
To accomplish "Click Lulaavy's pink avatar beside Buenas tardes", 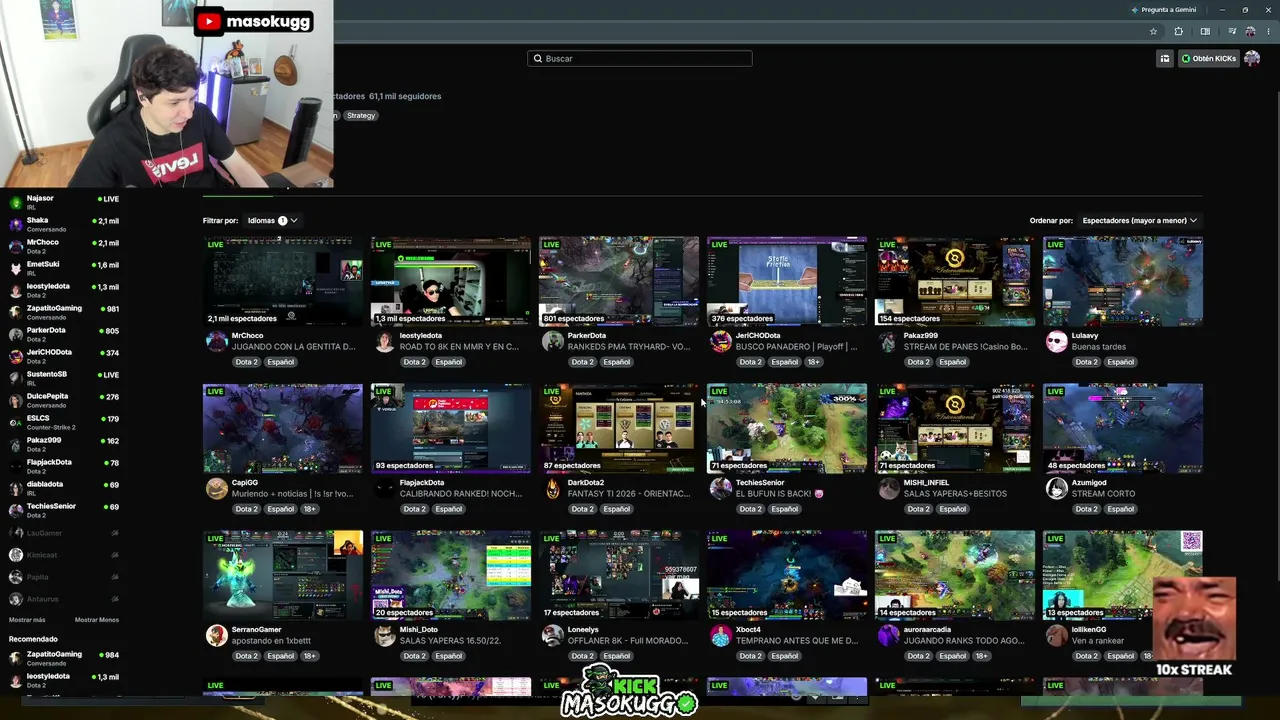I will pos(1057,342).
